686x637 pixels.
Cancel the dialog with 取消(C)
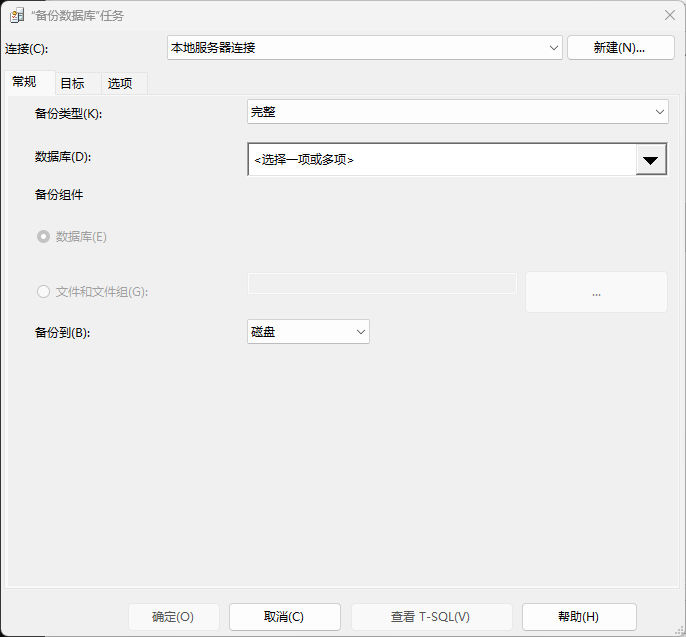tap(284, 617)
